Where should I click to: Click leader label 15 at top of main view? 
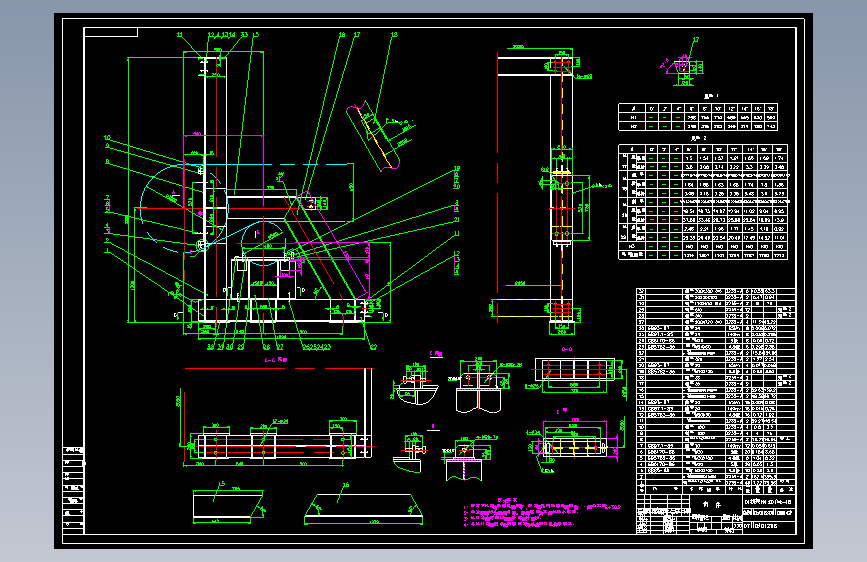(255, 35)
